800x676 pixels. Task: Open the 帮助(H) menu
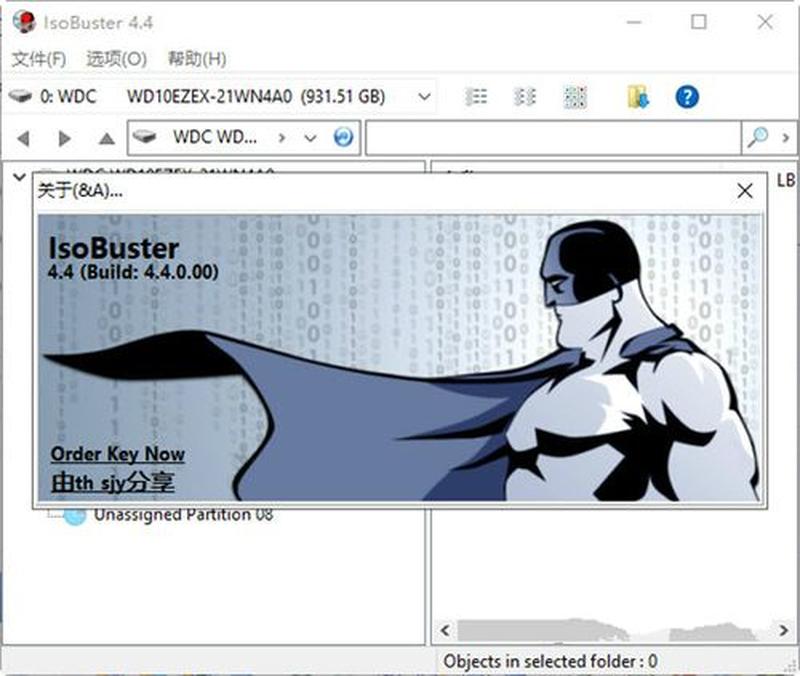pyautogui.click(x=197, y=59)
